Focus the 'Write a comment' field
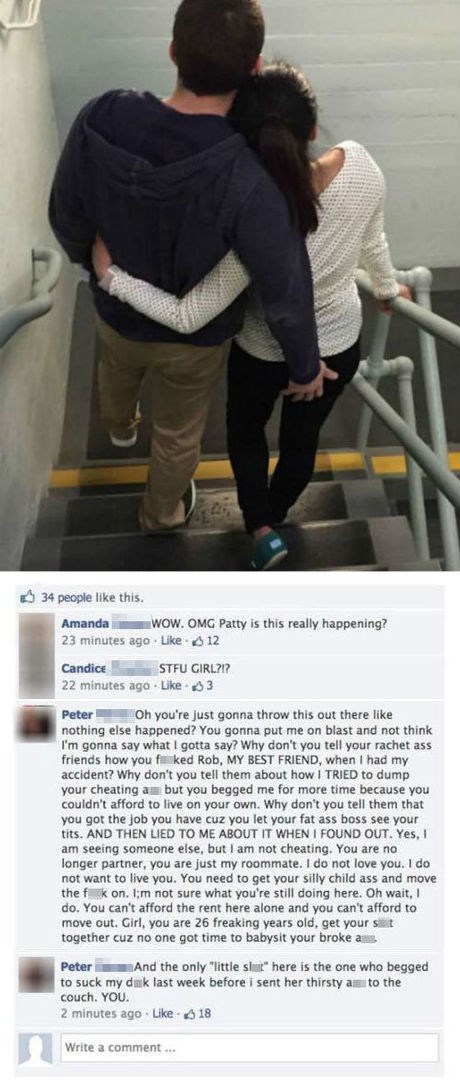This screenshot has width=460, height=1080. (x=249, y=1048)
